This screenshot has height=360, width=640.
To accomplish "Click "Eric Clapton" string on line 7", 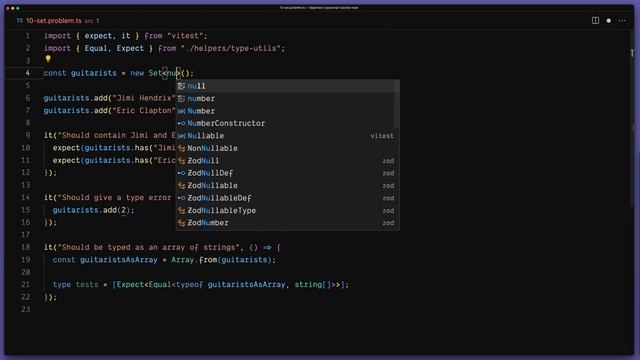I will (x=144, y=111).
